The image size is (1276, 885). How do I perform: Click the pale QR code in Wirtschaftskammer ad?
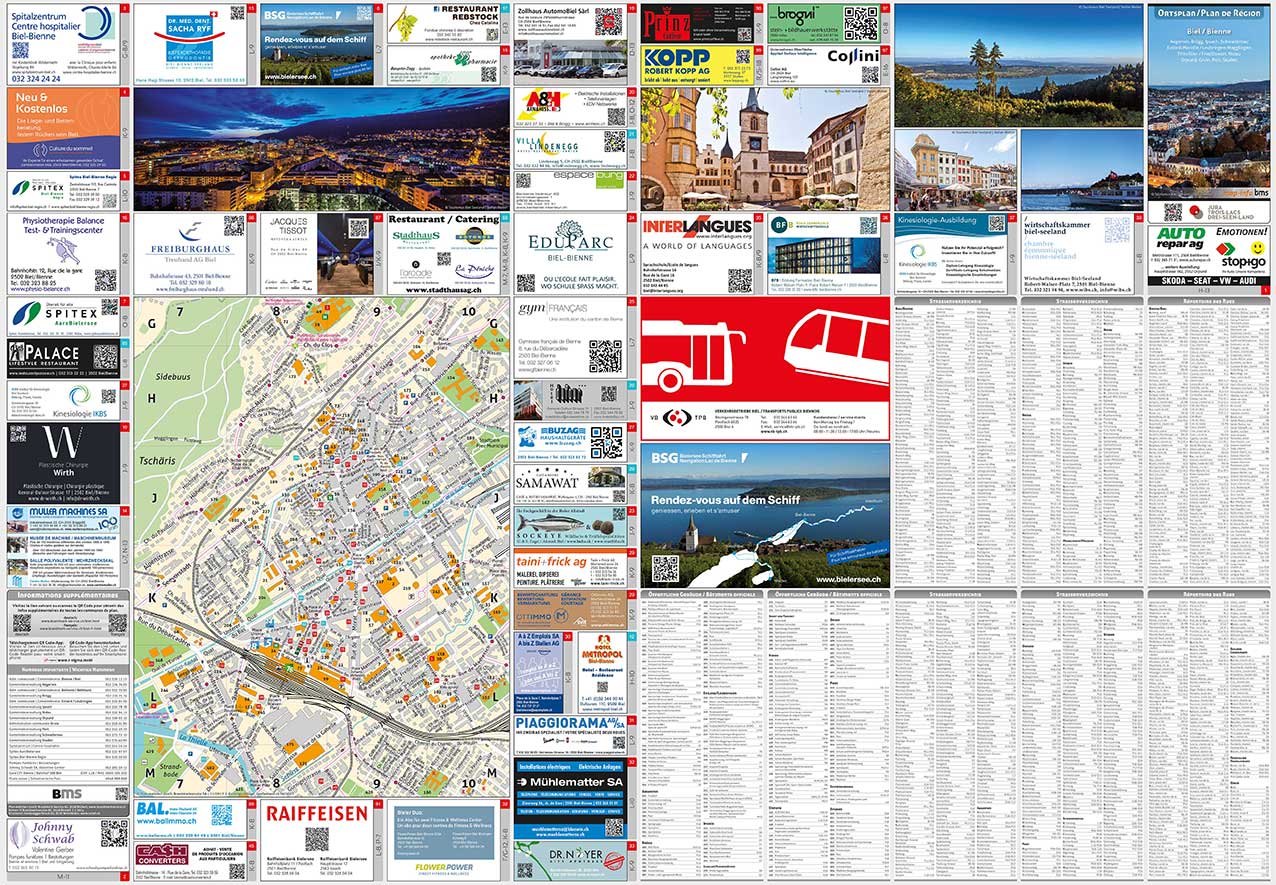(1115, 230)
